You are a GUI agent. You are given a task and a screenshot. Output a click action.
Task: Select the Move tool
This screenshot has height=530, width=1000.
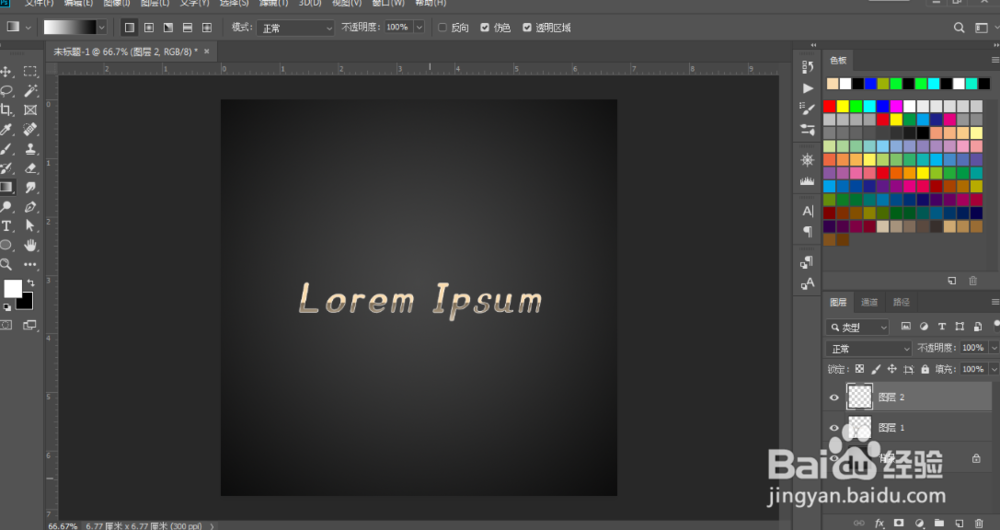[6, 71]
